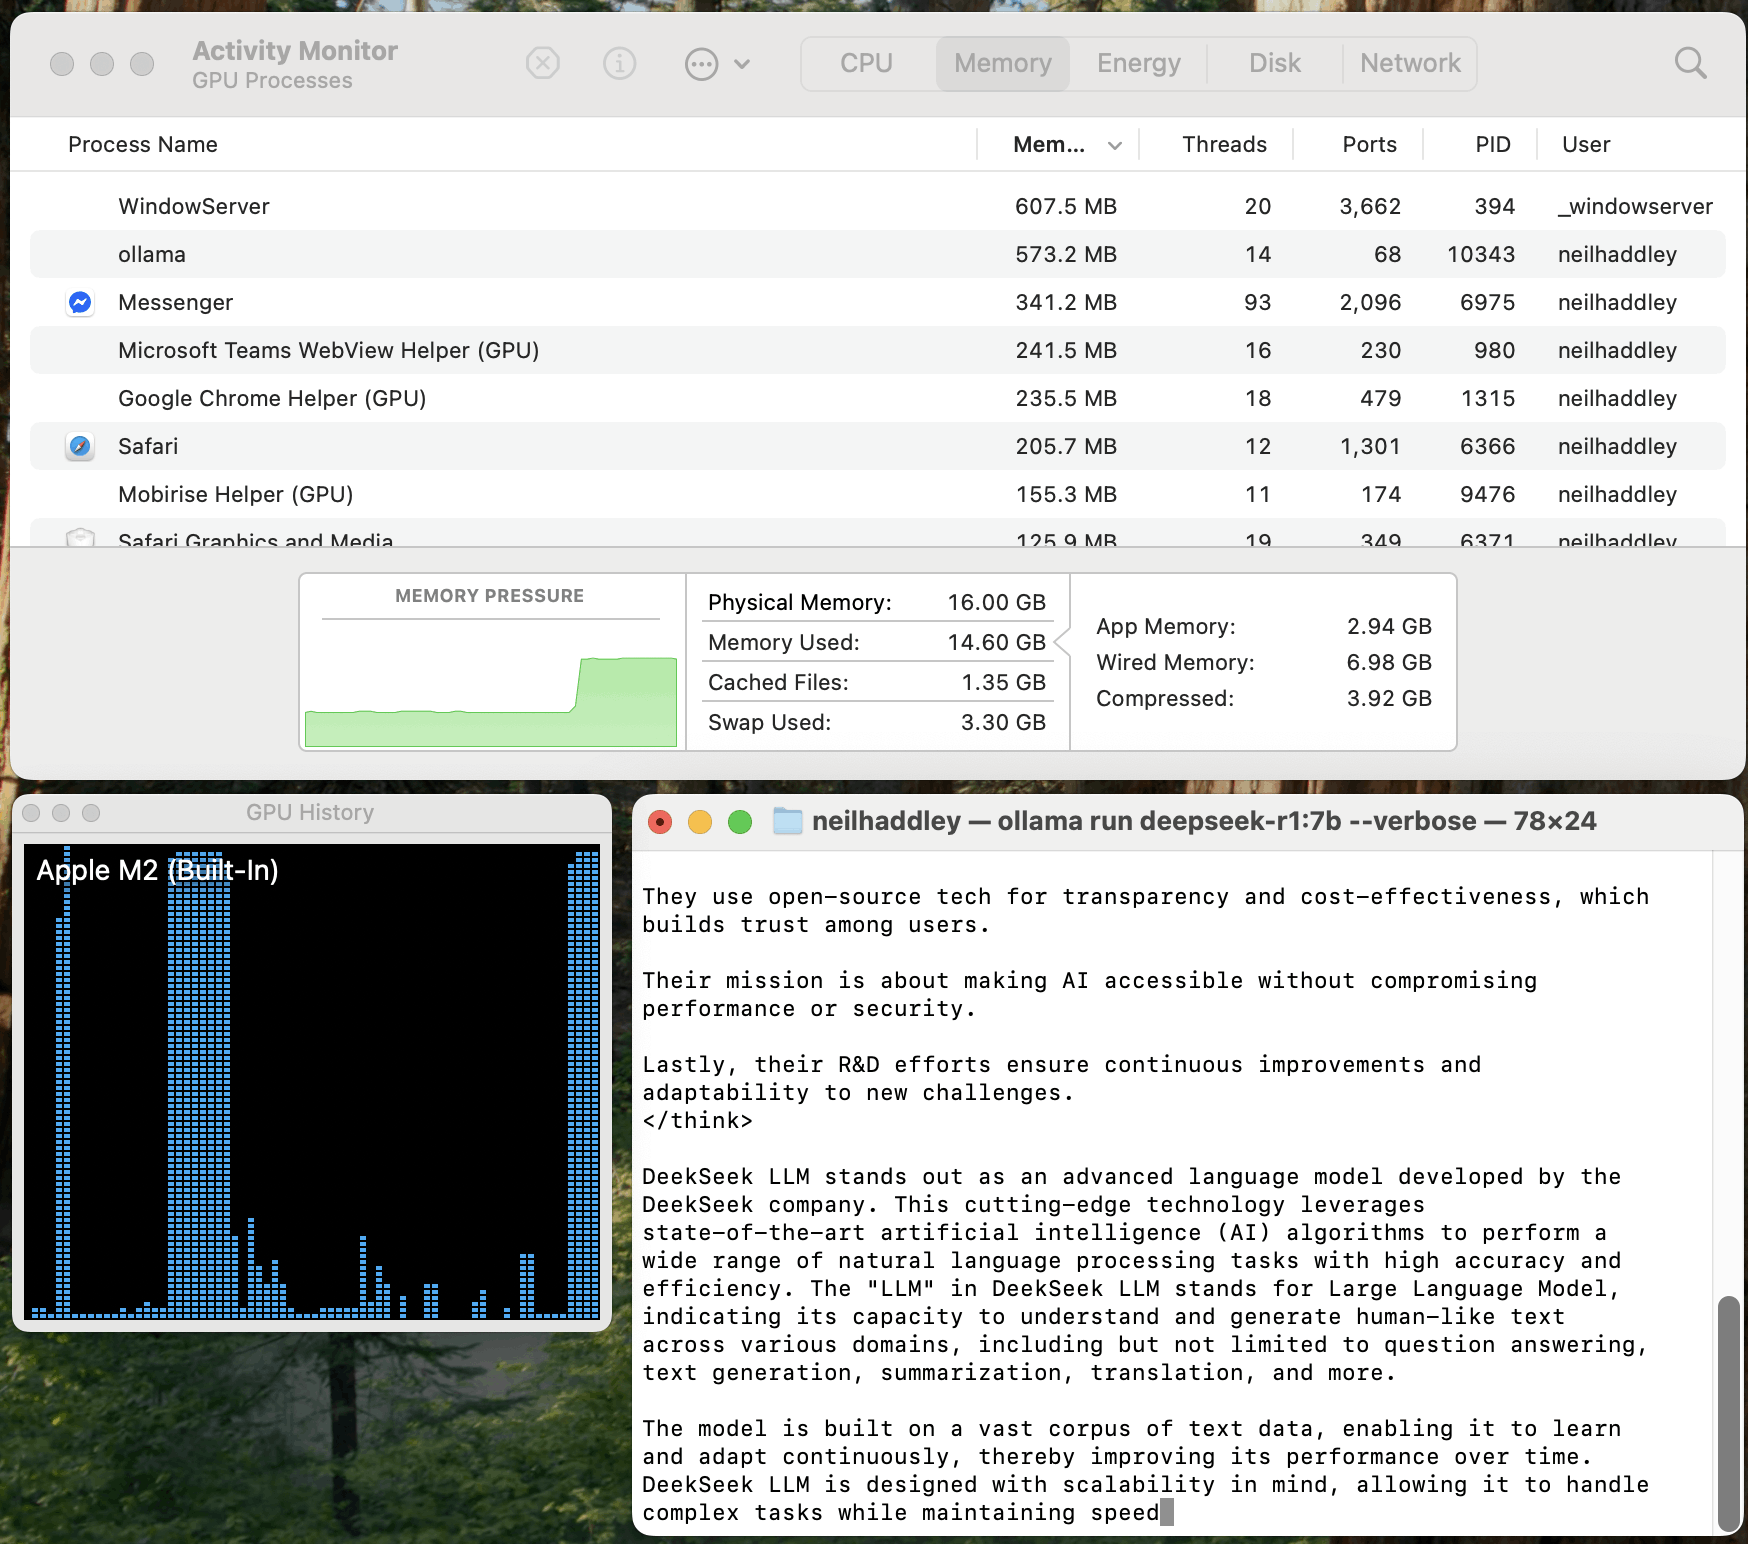The image size is (1748, 1544).
Task: Toggle Memory column sort direction arrow
Action: [x=1115, y=146]
